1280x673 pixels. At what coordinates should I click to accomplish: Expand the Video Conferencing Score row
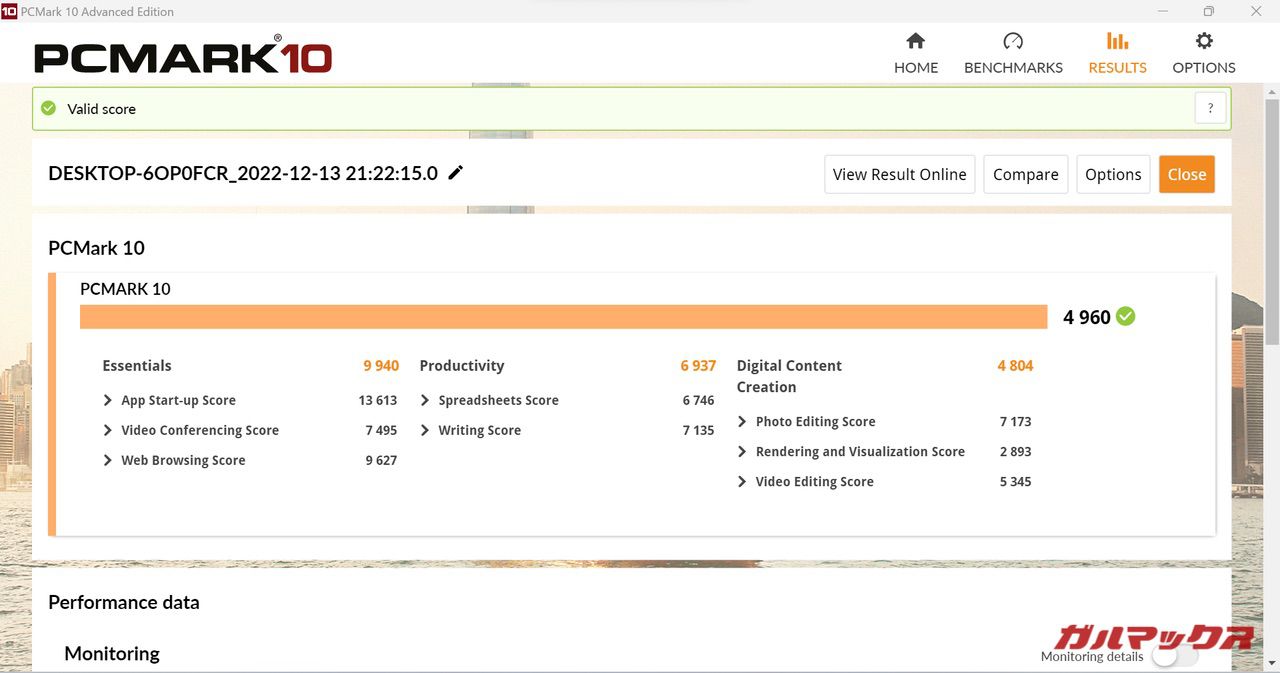108,430
